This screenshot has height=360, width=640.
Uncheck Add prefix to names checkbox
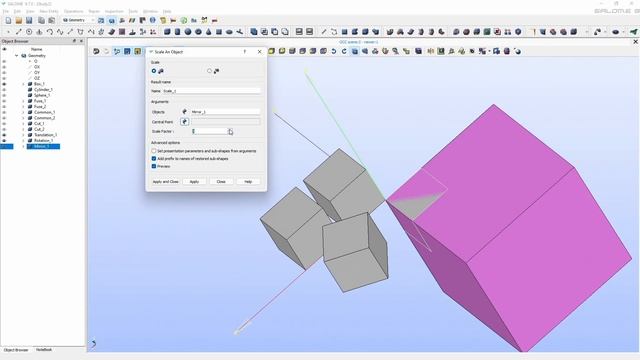[x=154, y=158]
